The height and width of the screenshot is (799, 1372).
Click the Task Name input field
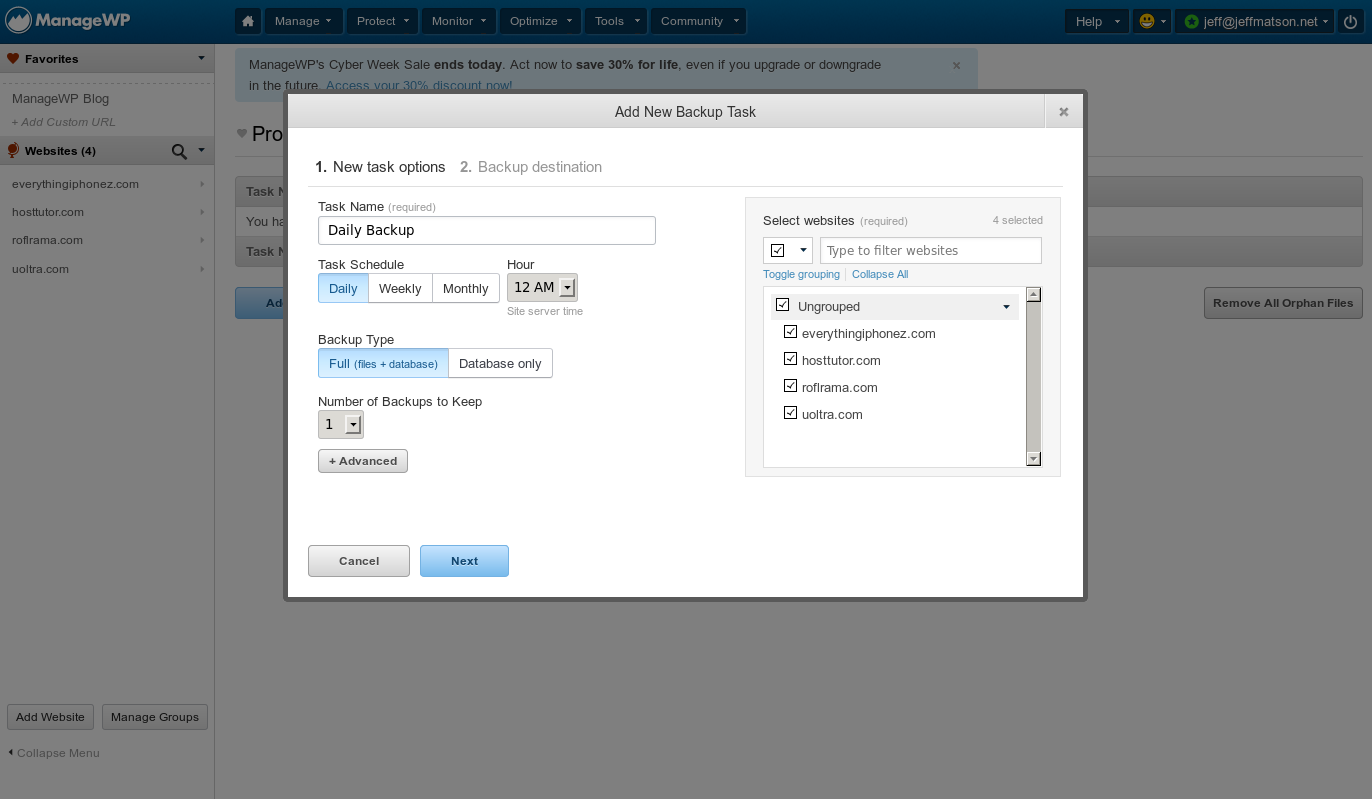pos(487,230)
